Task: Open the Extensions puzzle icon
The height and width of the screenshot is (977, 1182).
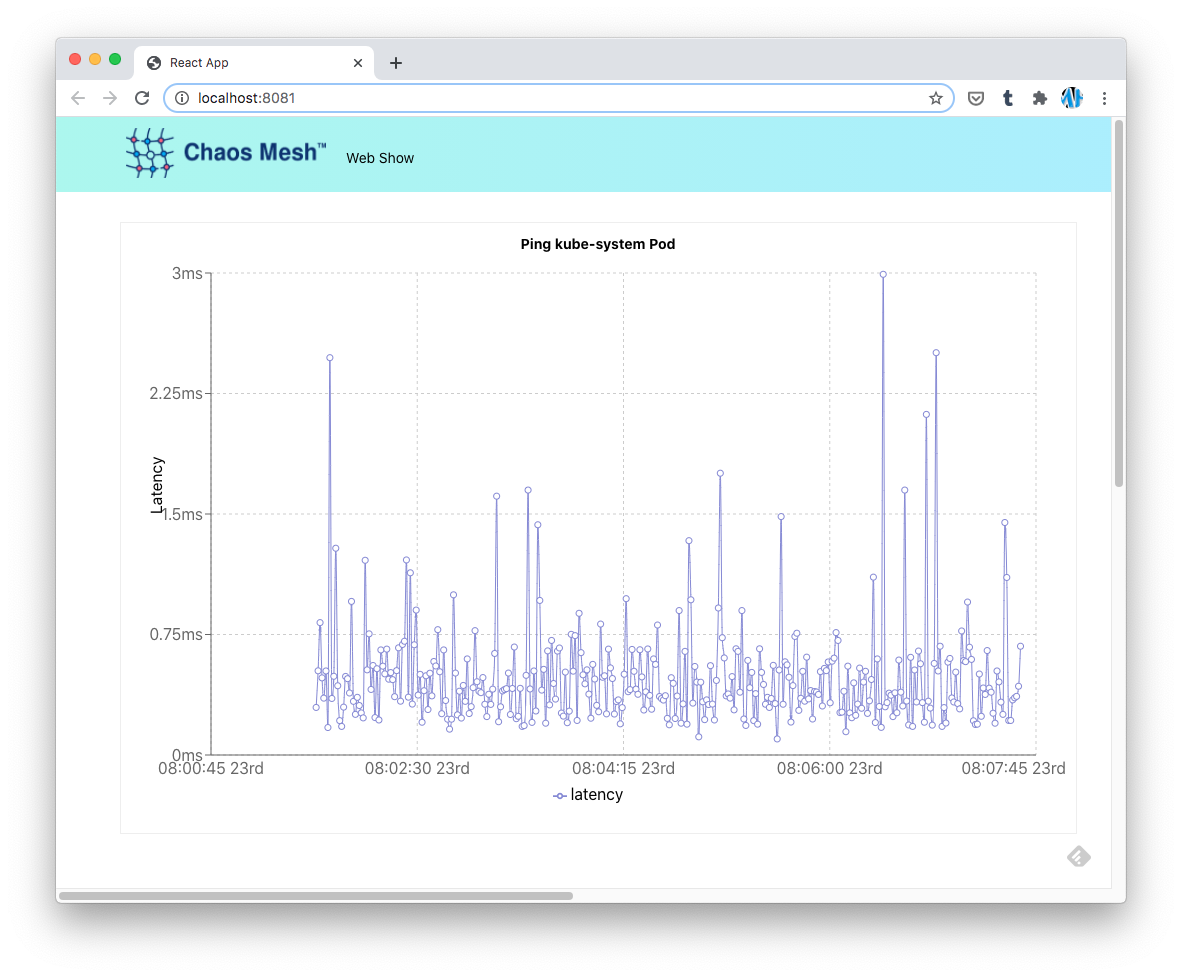Action: tap(1040, 98)
